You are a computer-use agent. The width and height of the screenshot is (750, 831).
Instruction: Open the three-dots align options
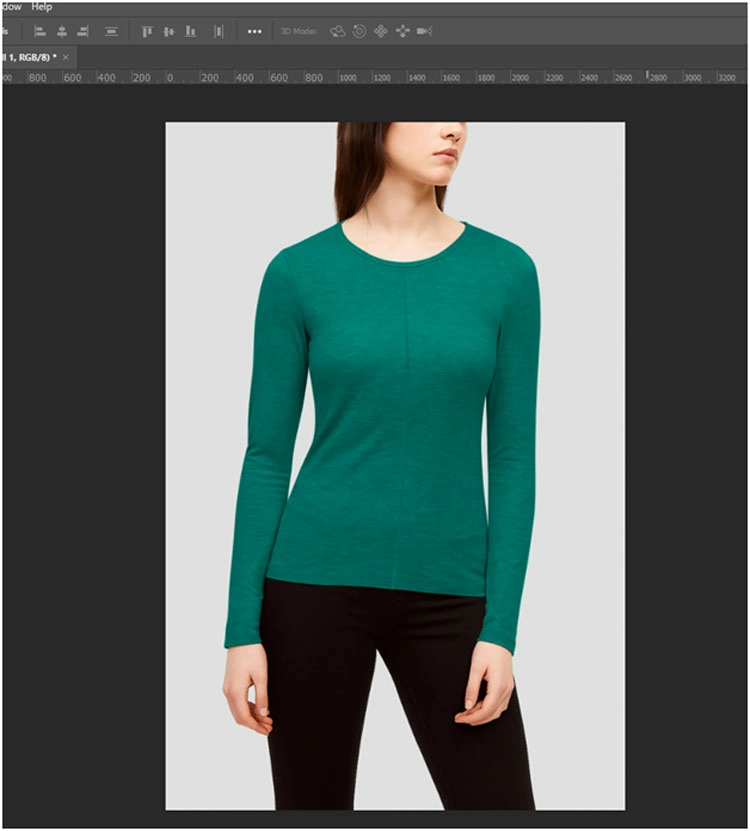pos(254,32)
